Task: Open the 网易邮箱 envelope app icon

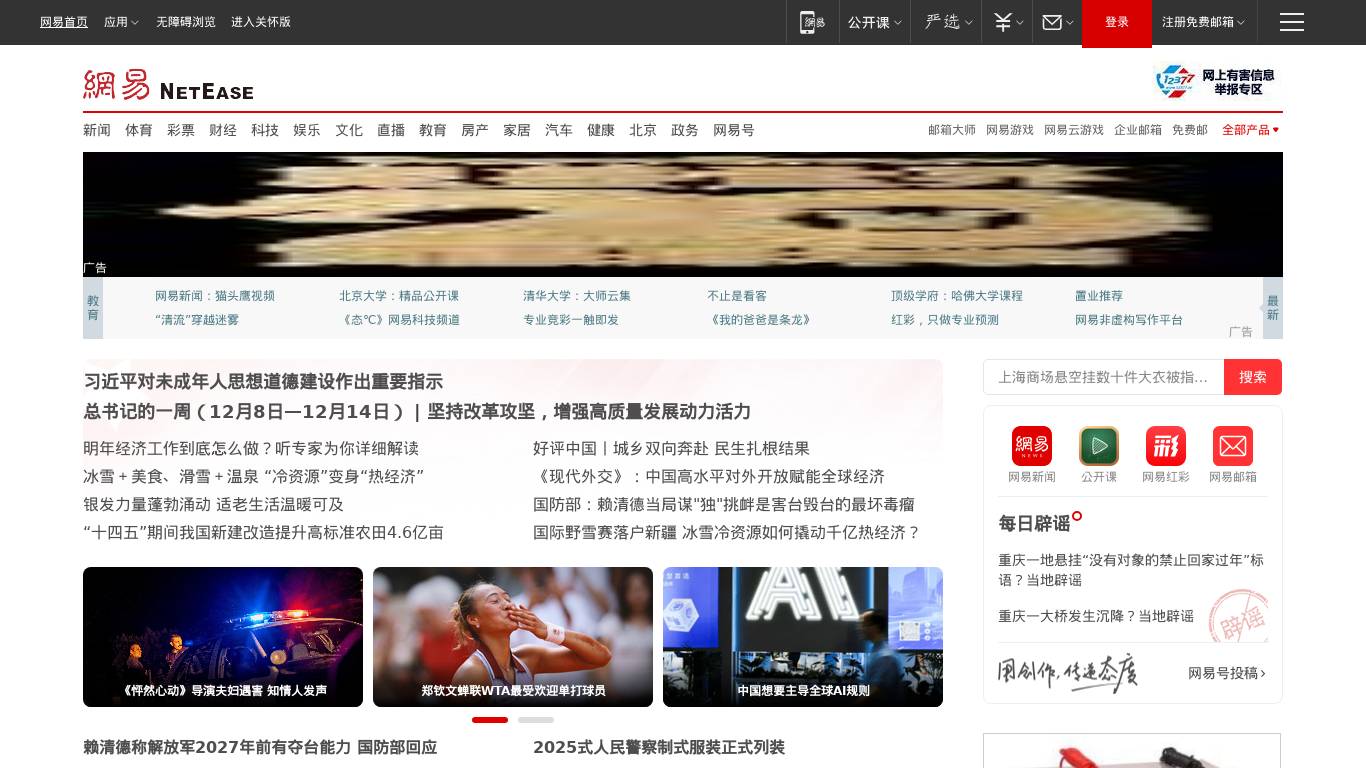Action: [1232, 446]
